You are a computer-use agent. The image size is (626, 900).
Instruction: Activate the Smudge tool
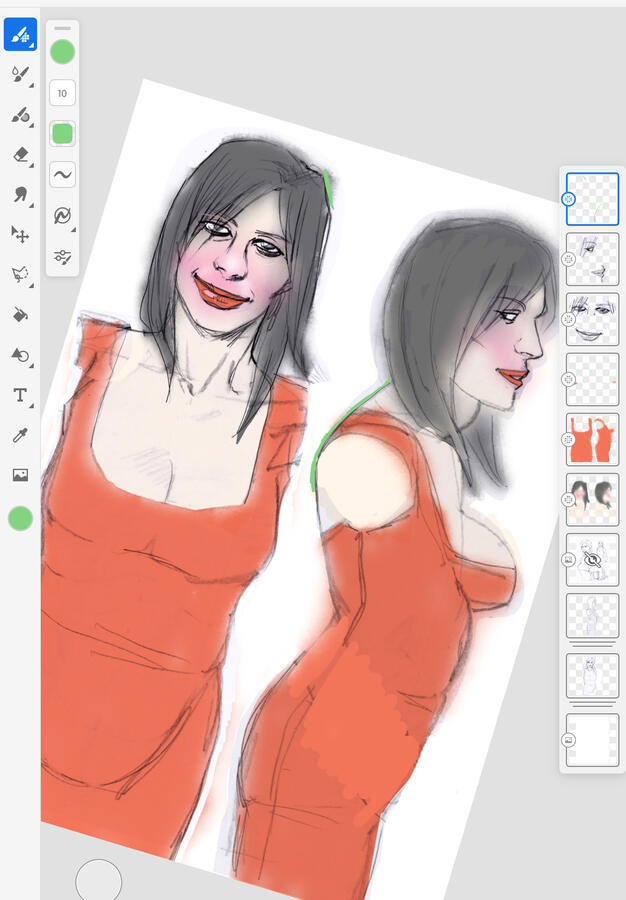click(20, 195)
